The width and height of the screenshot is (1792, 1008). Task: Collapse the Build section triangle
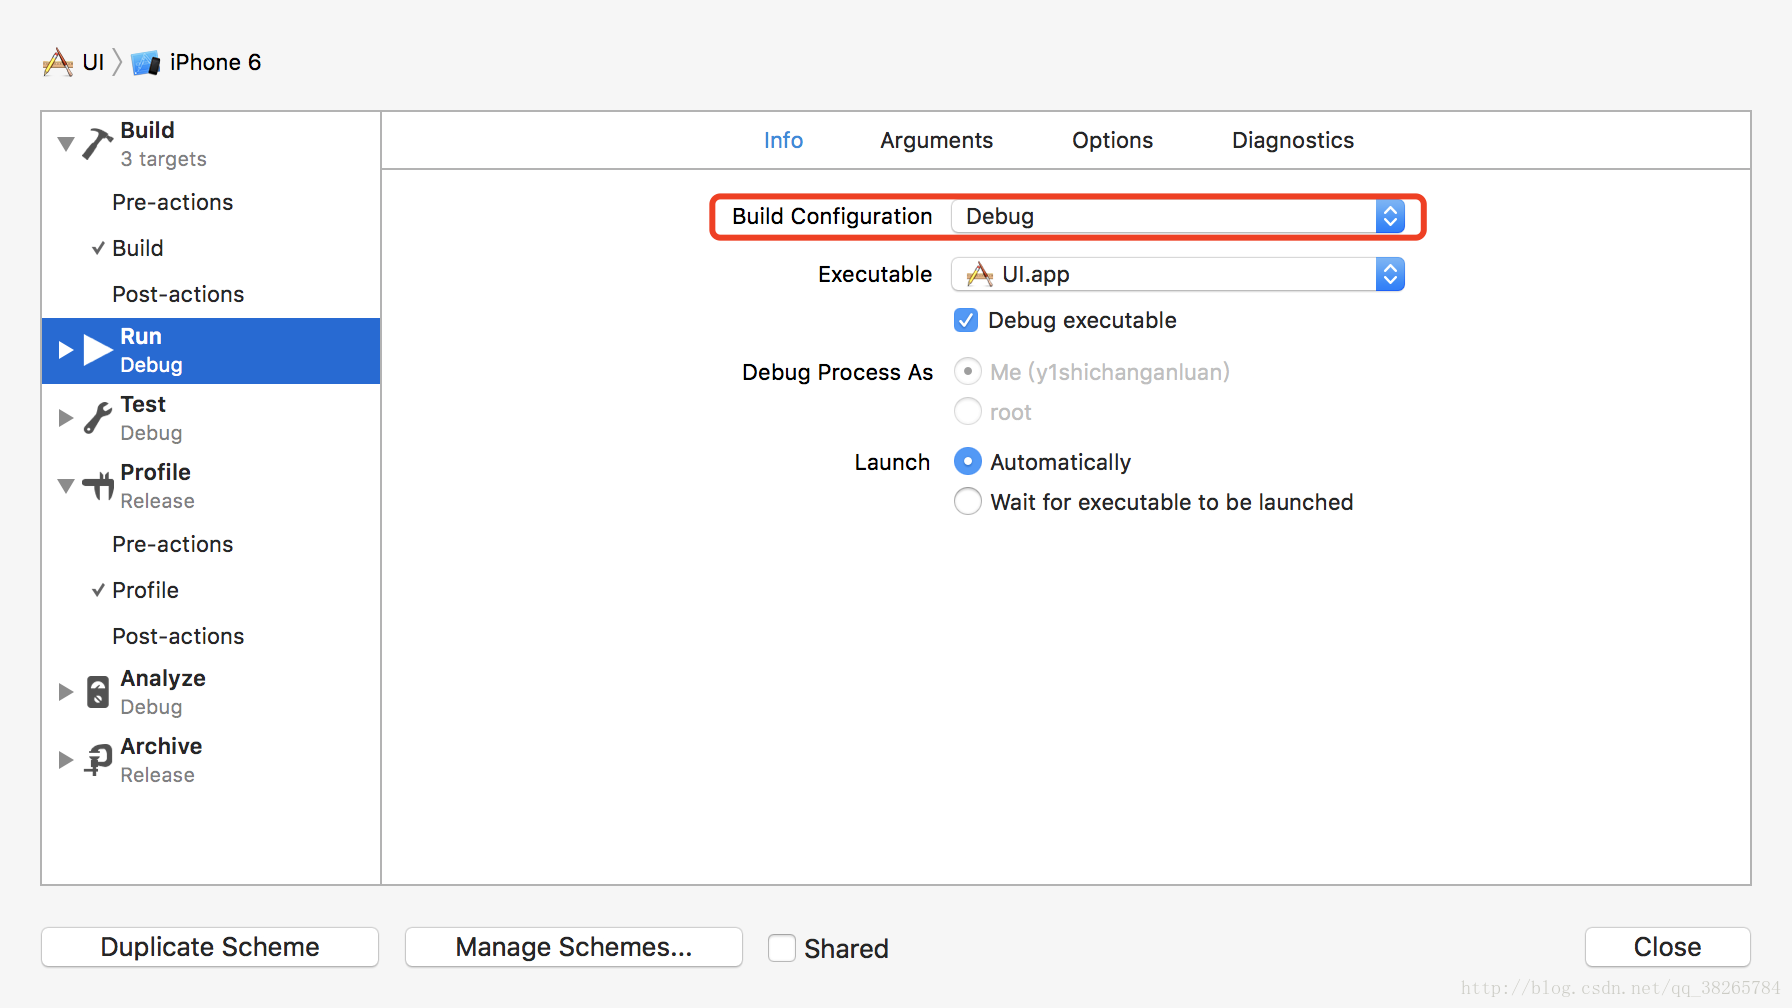point(66,144)
